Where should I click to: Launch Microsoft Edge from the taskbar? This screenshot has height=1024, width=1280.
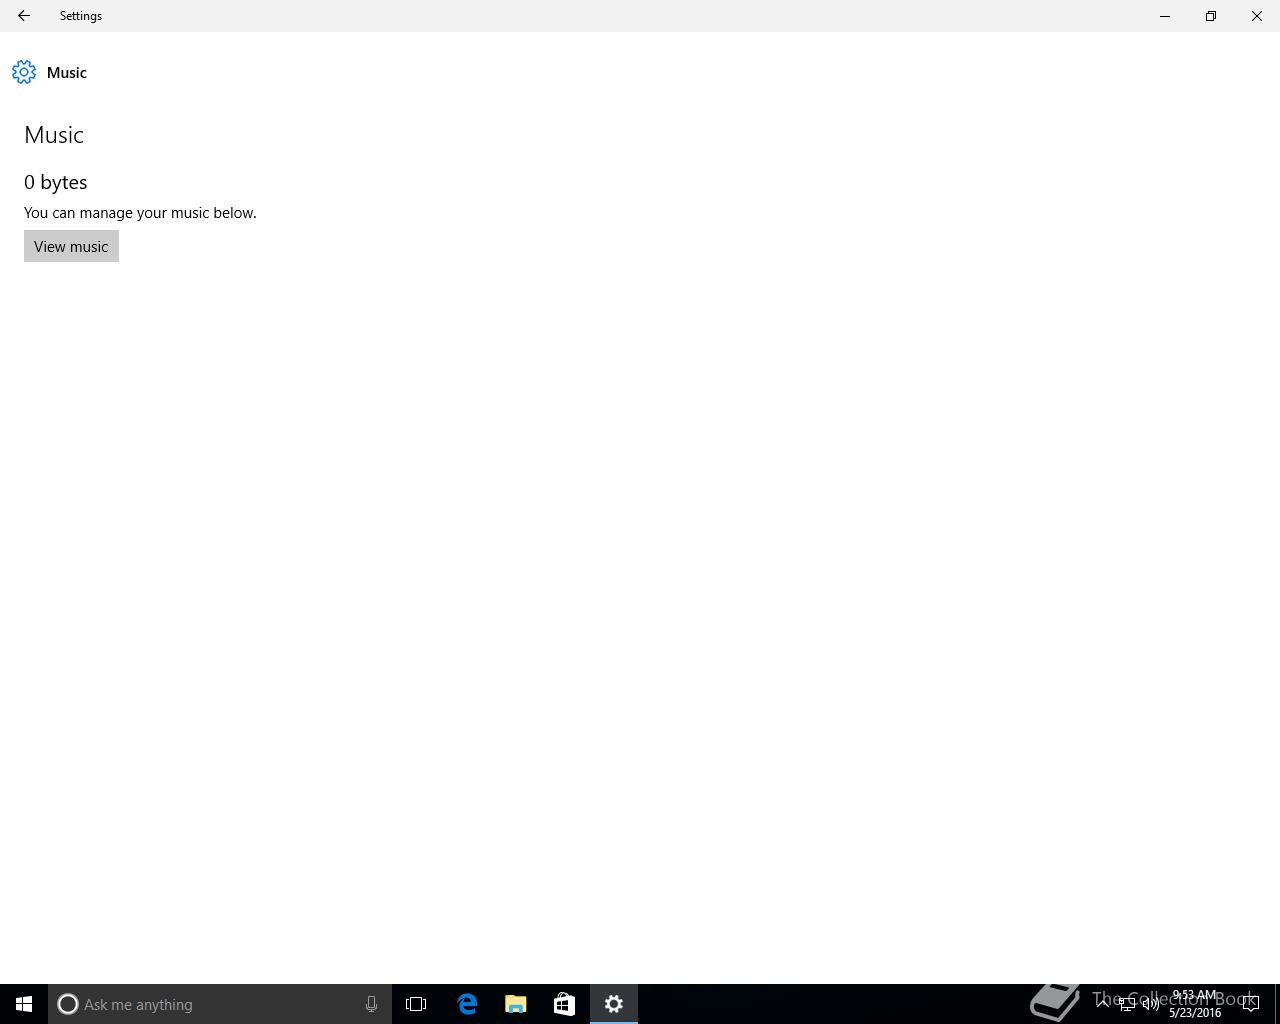tap(467, 1004)
